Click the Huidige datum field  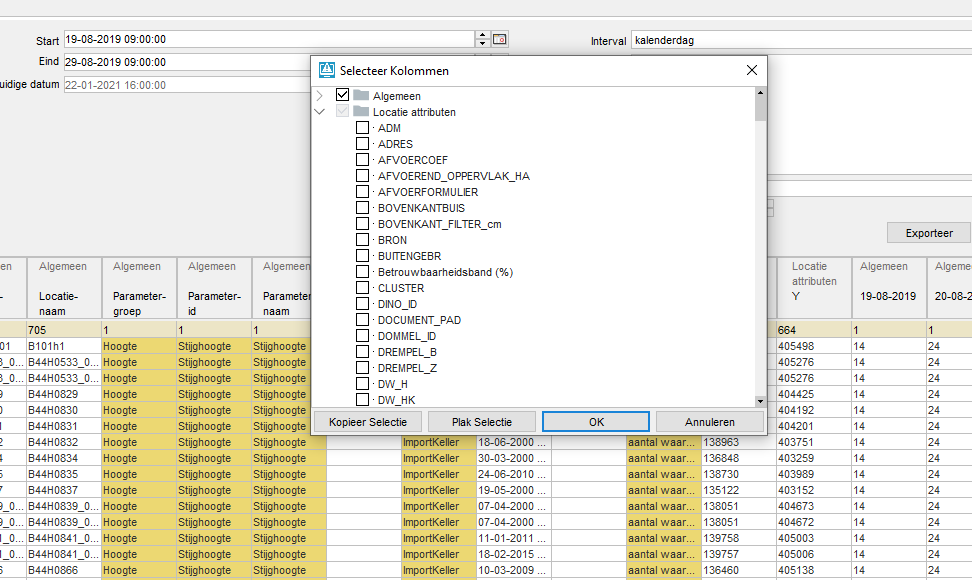(x=187, y=85)
